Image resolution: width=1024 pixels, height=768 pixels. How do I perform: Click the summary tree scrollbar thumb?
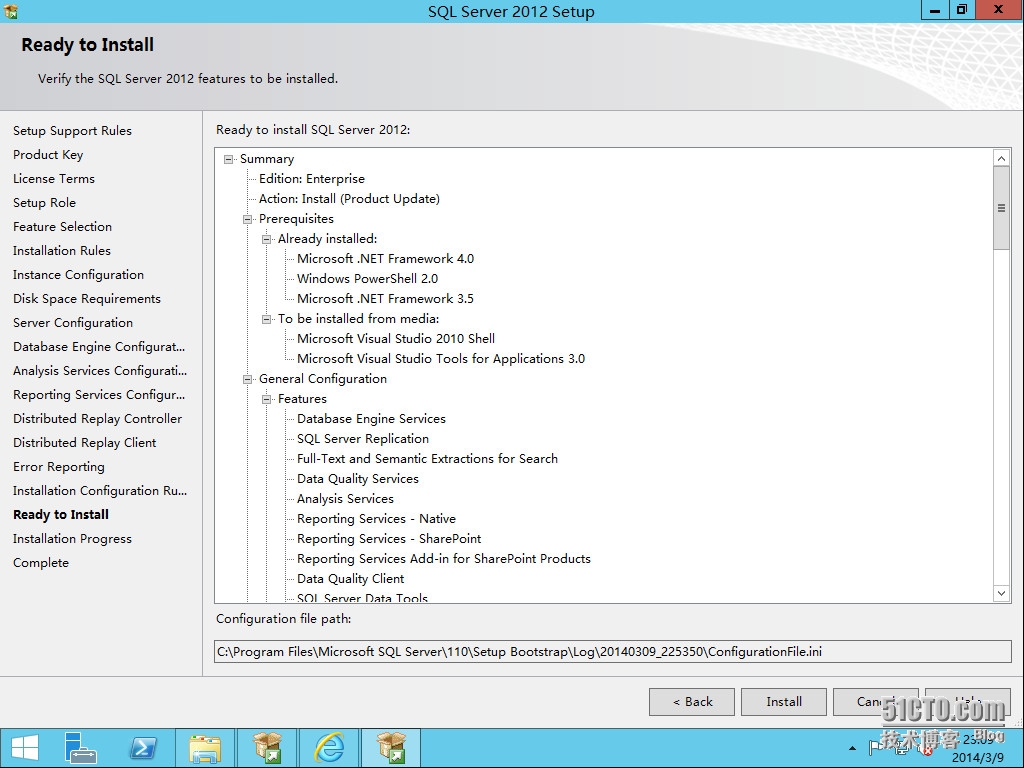coord(1001,208)
